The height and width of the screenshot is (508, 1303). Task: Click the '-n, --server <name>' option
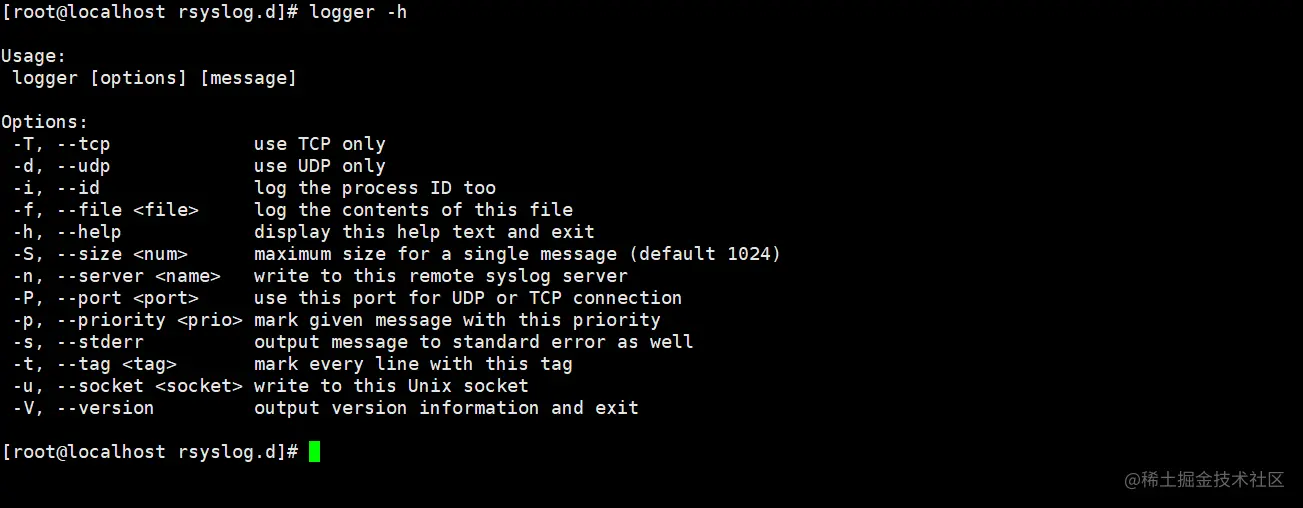pyautogui.click(x=117, y=276)
